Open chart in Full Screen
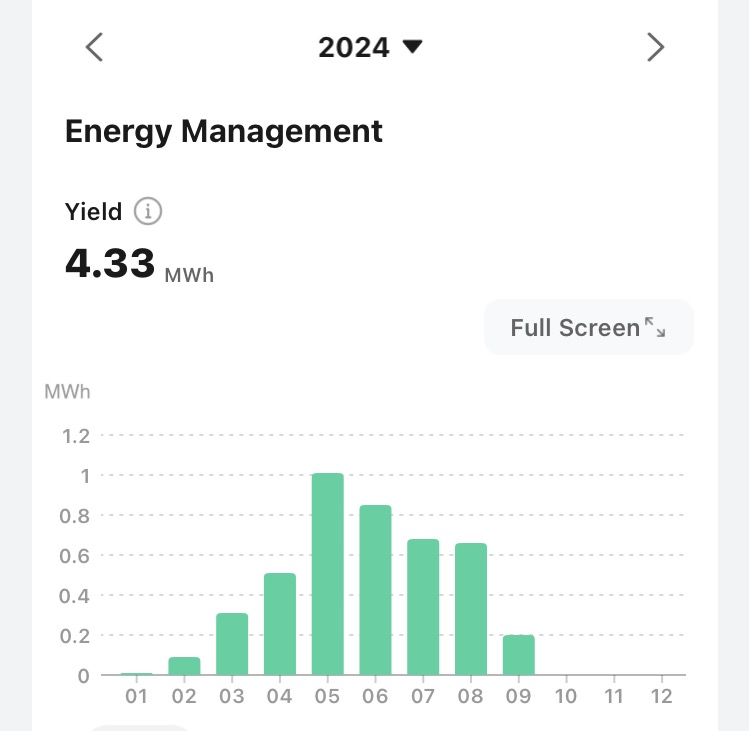Image resolution: width=749 pixels, height=731 pixels. coord(588,327)
